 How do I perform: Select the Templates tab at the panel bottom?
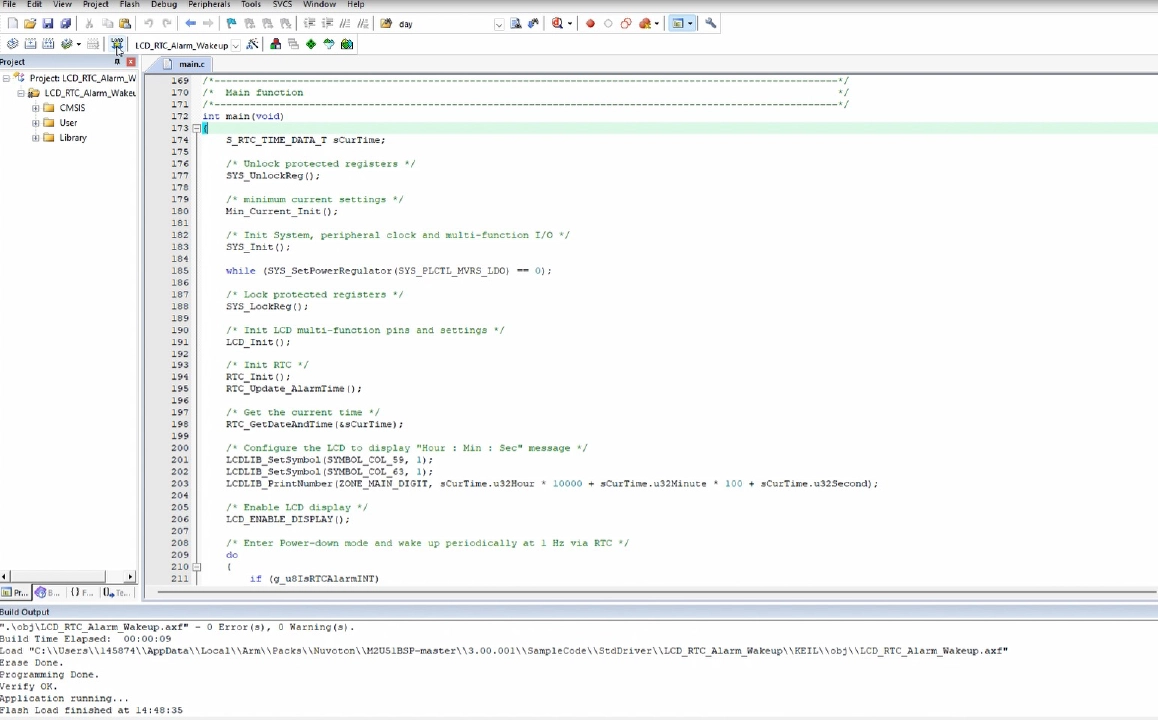[x=117, y=592]
